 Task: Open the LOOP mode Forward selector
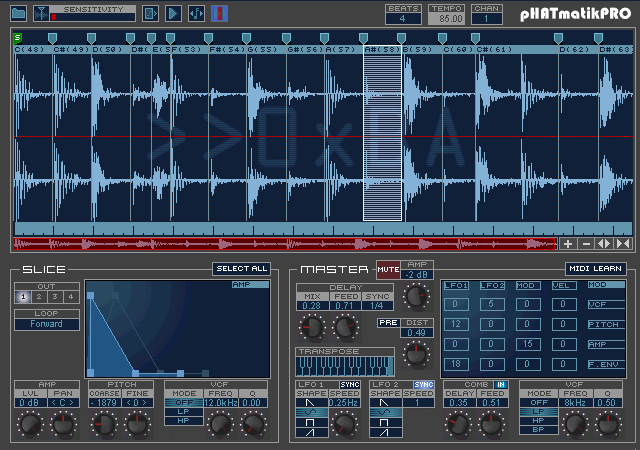coord(47,324)
